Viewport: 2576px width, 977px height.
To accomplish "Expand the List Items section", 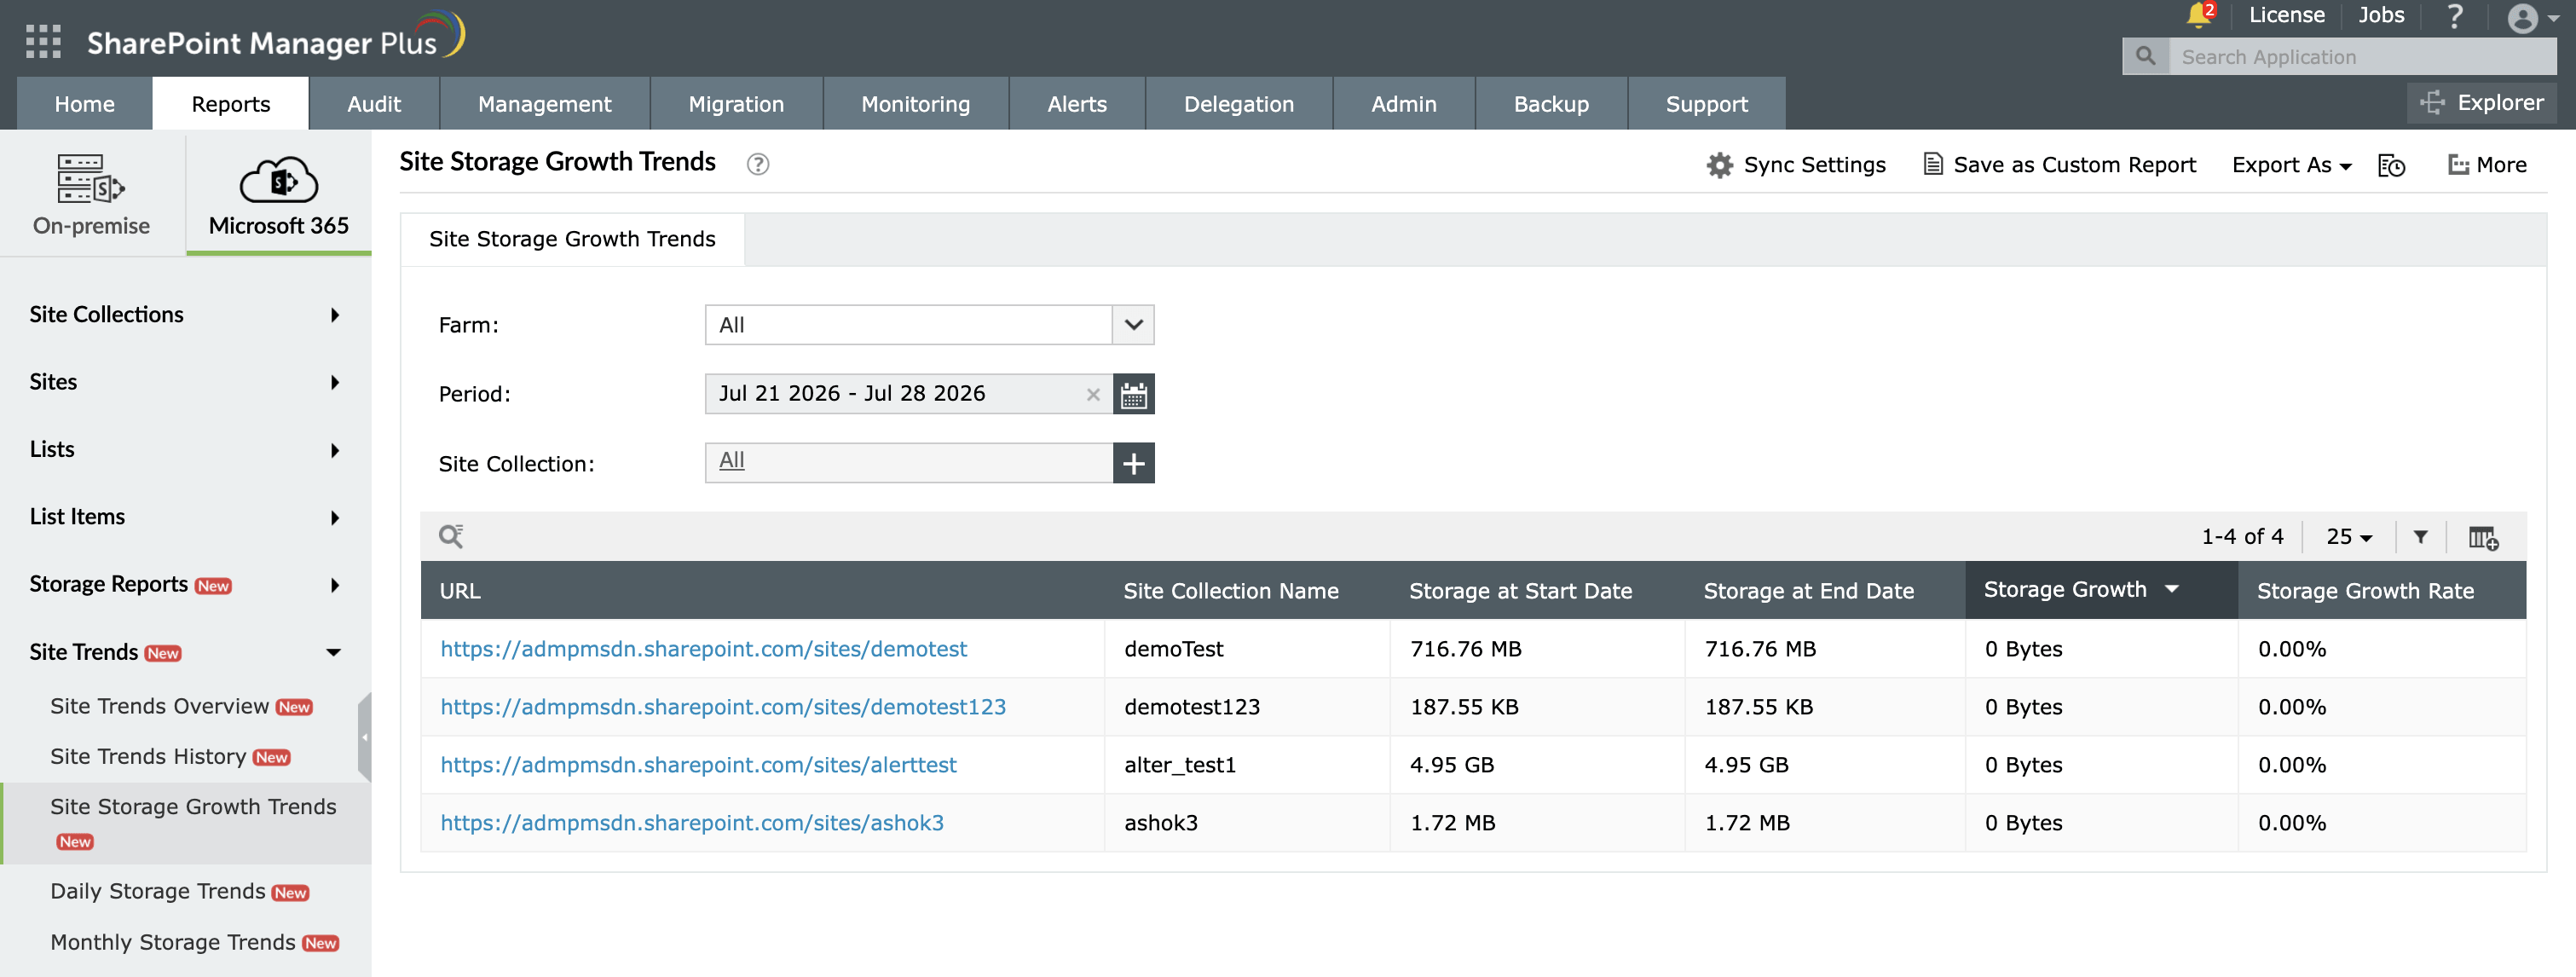I will coord(186,517).
